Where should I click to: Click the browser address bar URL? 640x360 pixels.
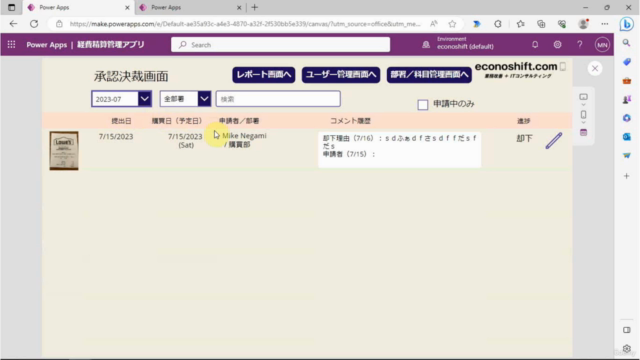pyautogui.click(x=245, y=24)
